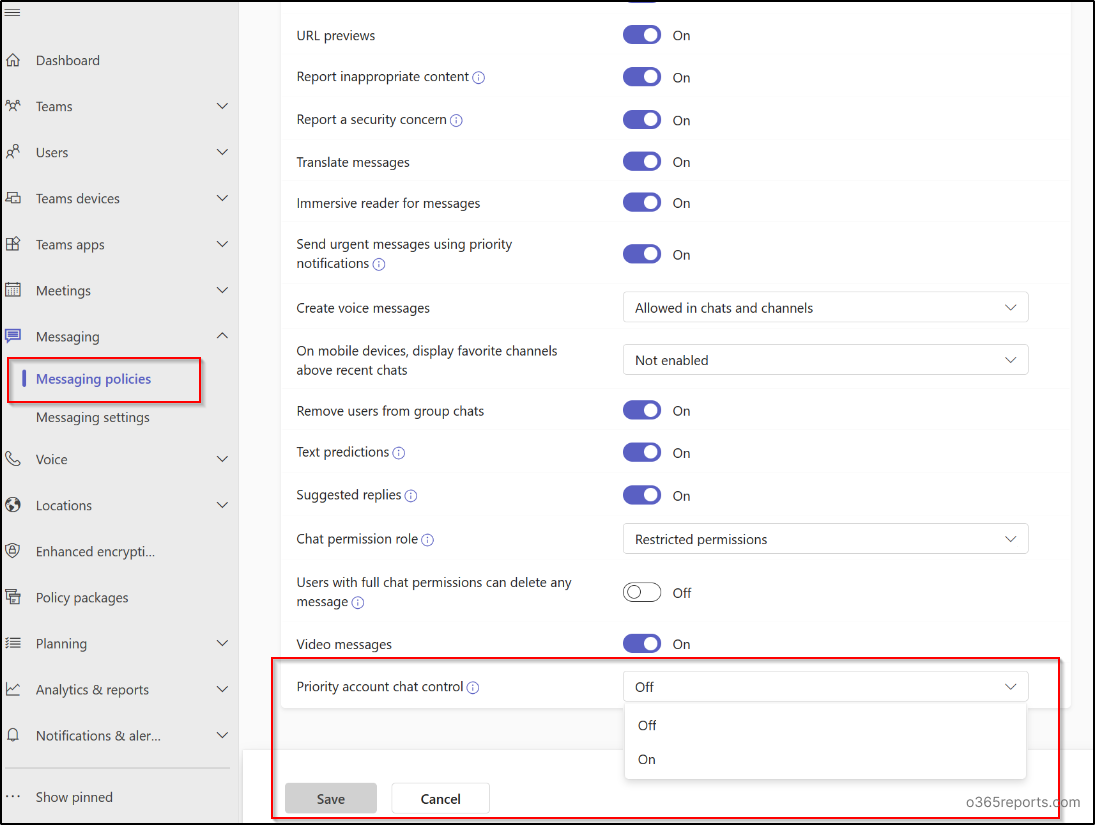Image resolution: width=1095 pixels, height=825 pixels.
Task: Open Messaging policies page
Action: coord(94,379)
